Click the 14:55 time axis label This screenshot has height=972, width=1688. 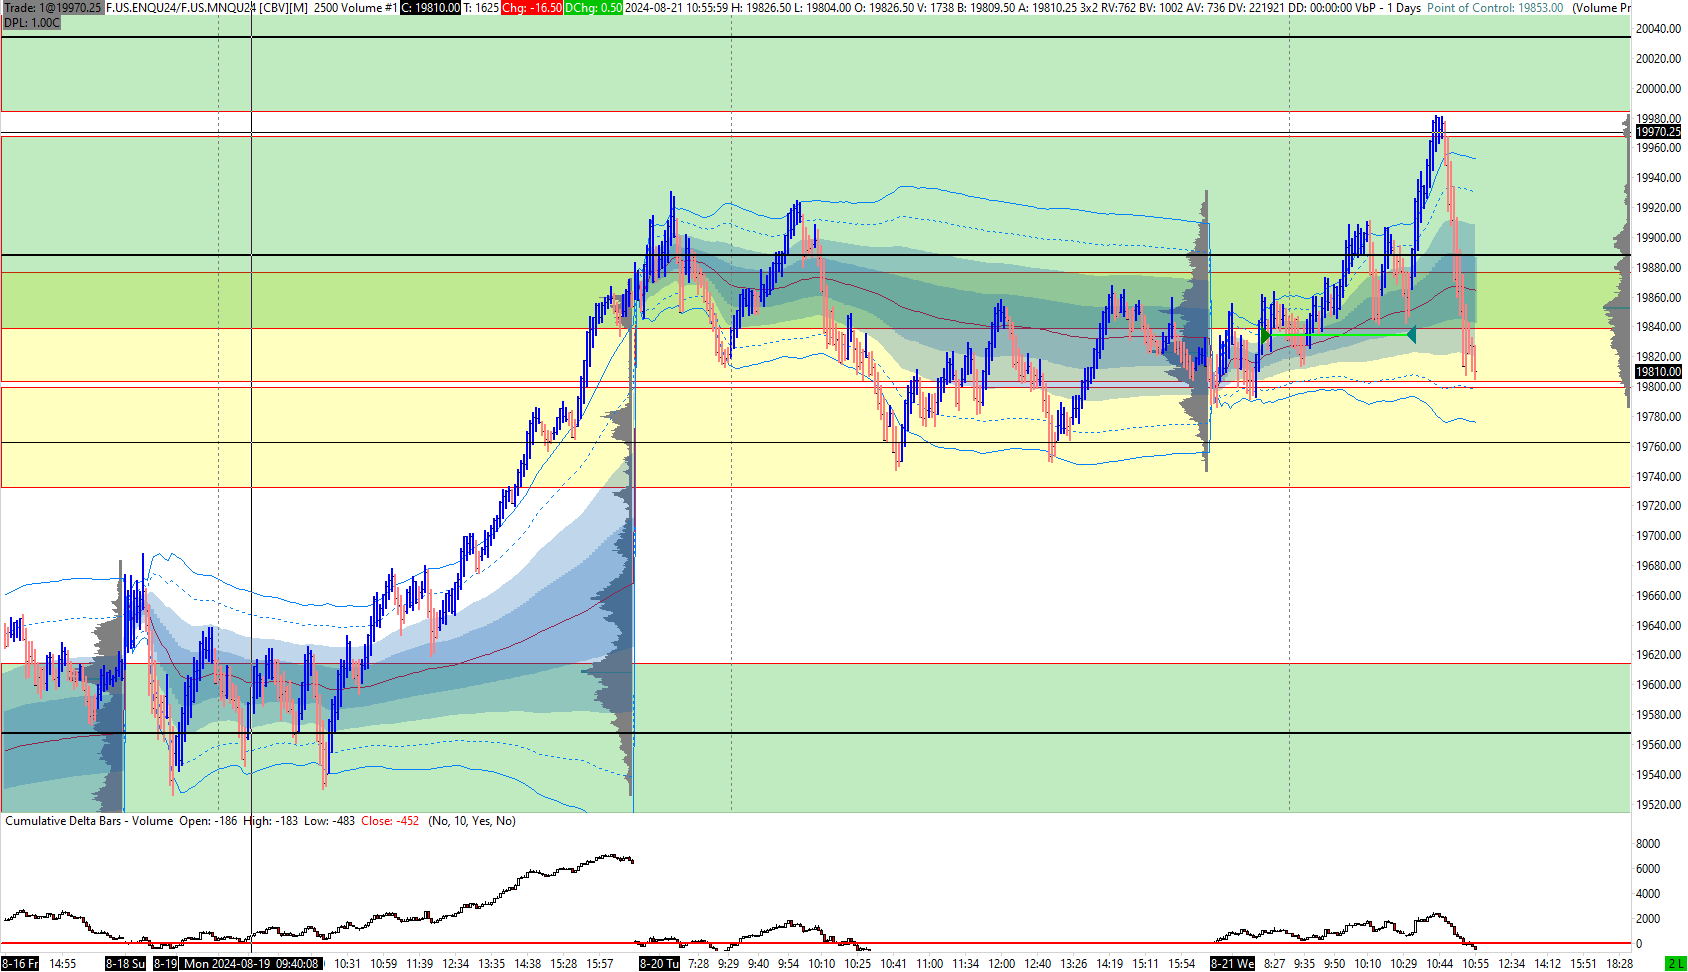point(63,964)
